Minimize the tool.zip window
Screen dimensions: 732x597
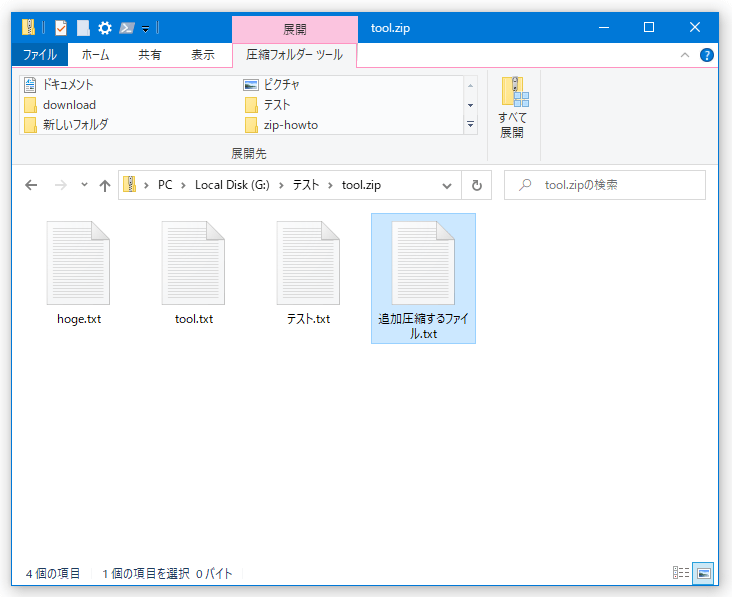pyautogui.click(x=604, y=28)
